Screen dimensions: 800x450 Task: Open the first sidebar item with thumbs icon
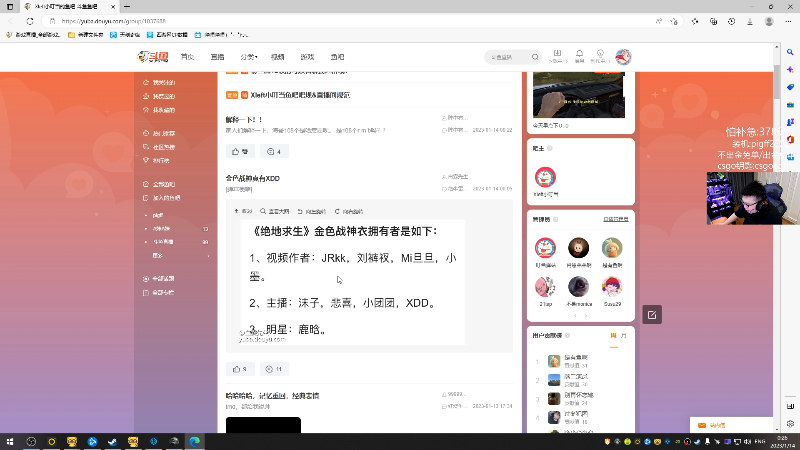pyautogui.click(x=159, y=82)
